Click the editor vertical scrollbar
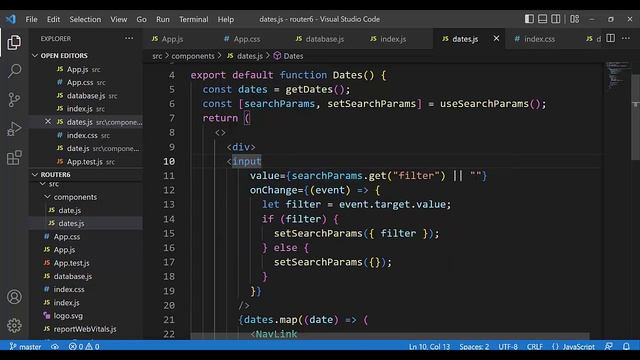Image resolution: width=640 pixels, height=360 pixels. (635, 117)
